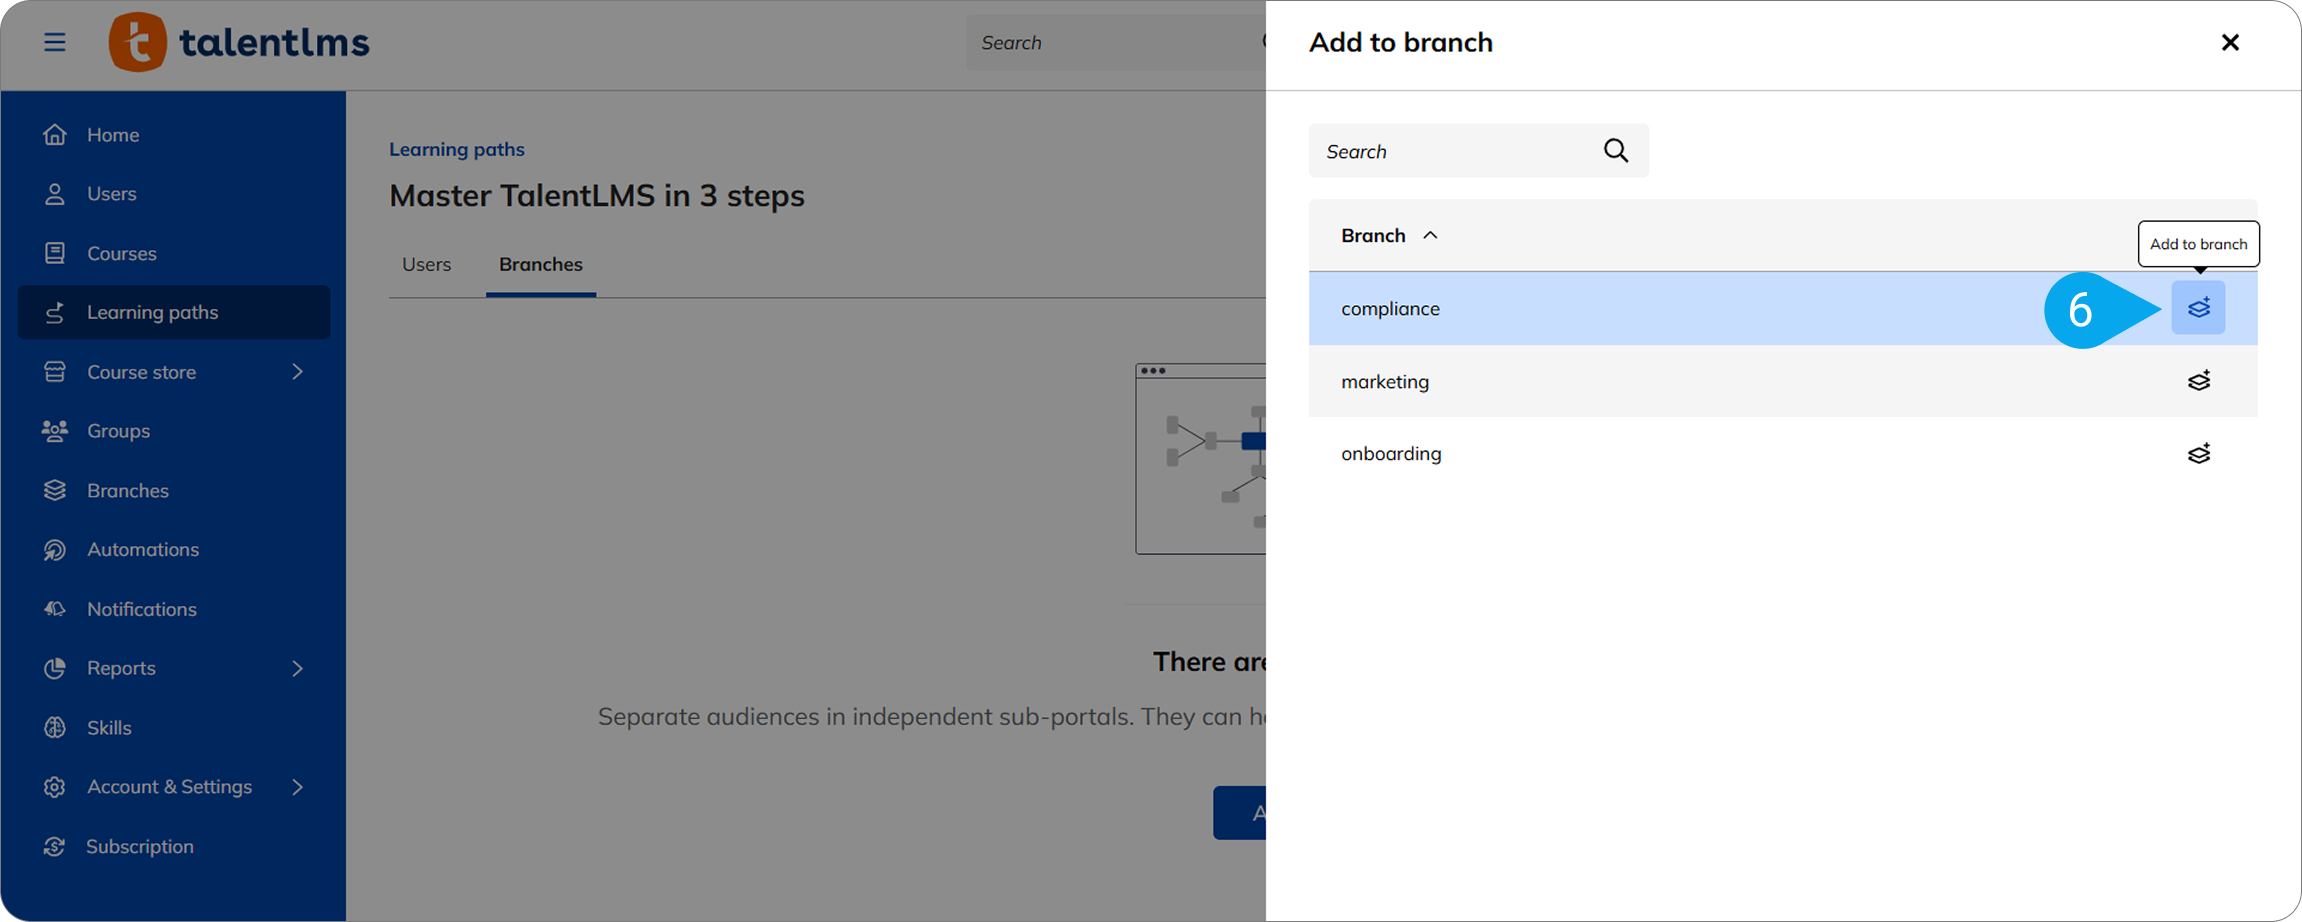Expand the Course store submenu
The width and height of the screenshot is (2302, 922).
(x=297, y=372)
